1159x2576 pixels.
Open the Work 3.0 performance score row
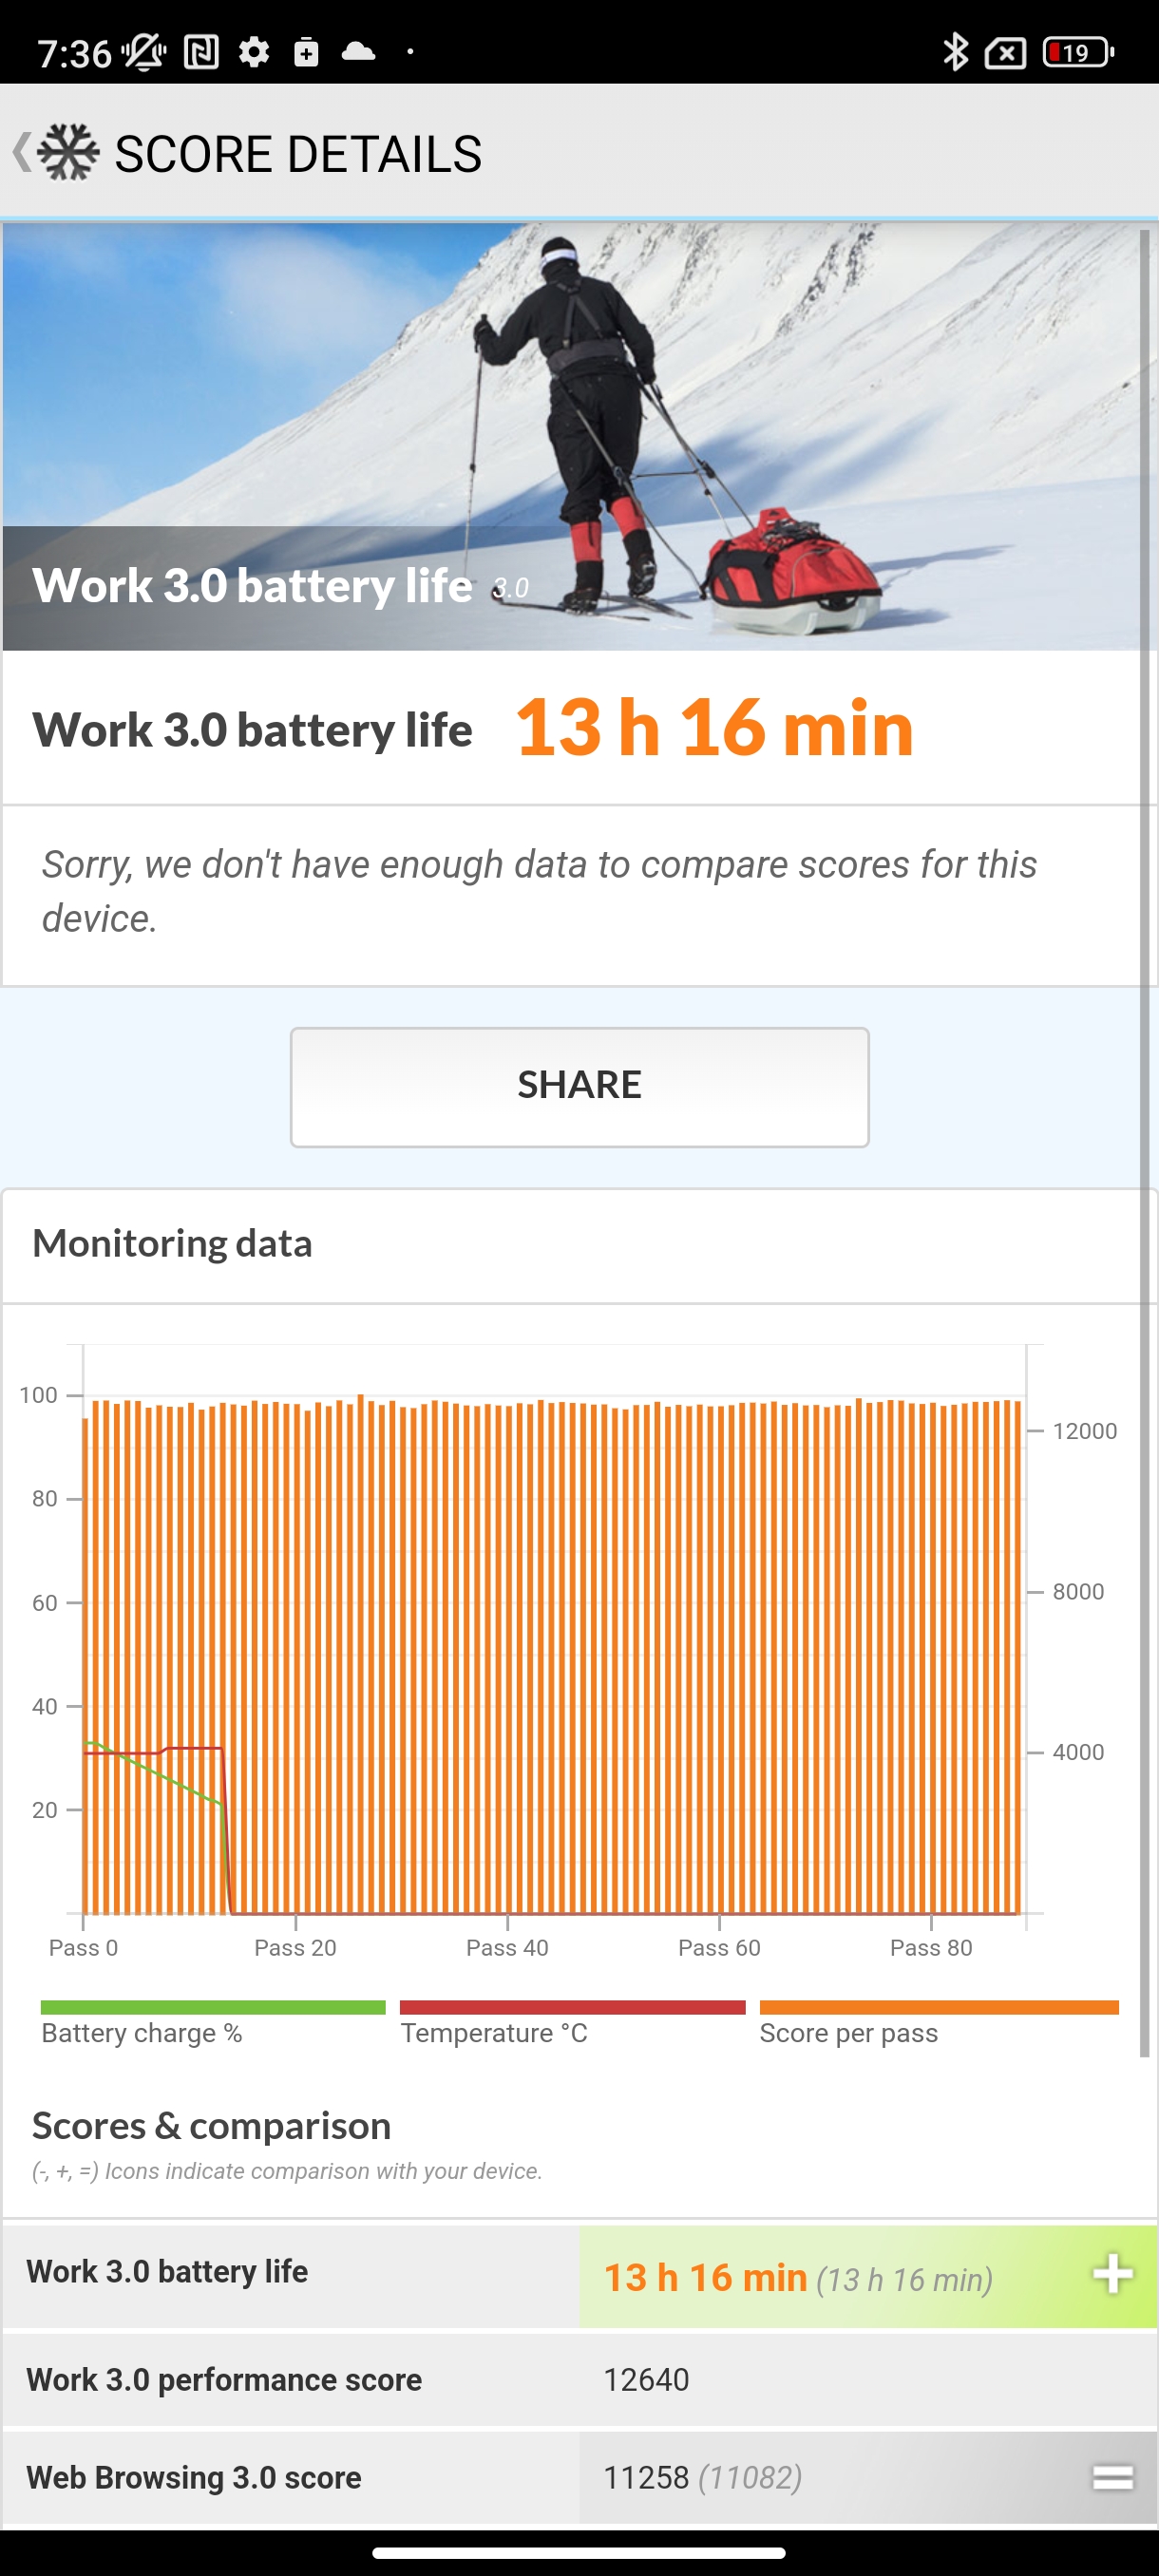[579, 2379]
